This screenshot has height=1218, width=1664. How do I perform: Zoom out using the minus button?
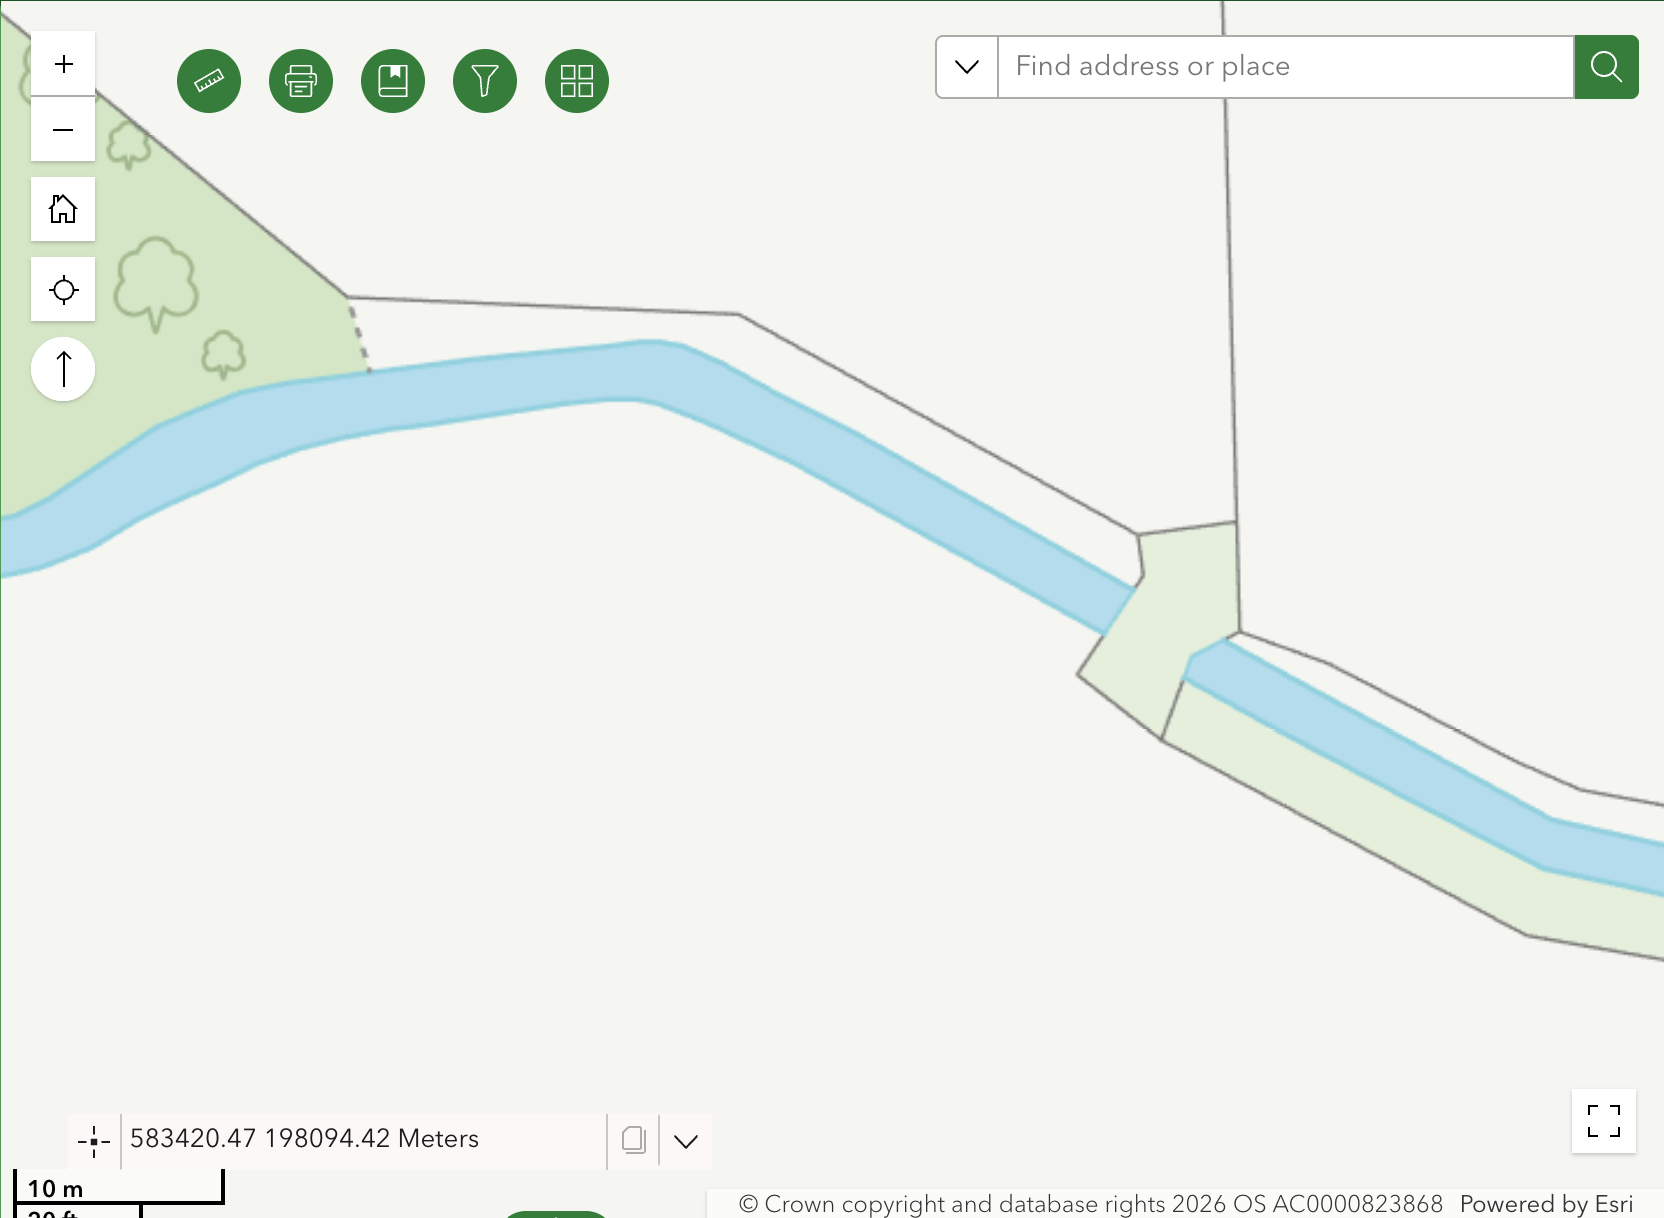click(x=63, y=130)
